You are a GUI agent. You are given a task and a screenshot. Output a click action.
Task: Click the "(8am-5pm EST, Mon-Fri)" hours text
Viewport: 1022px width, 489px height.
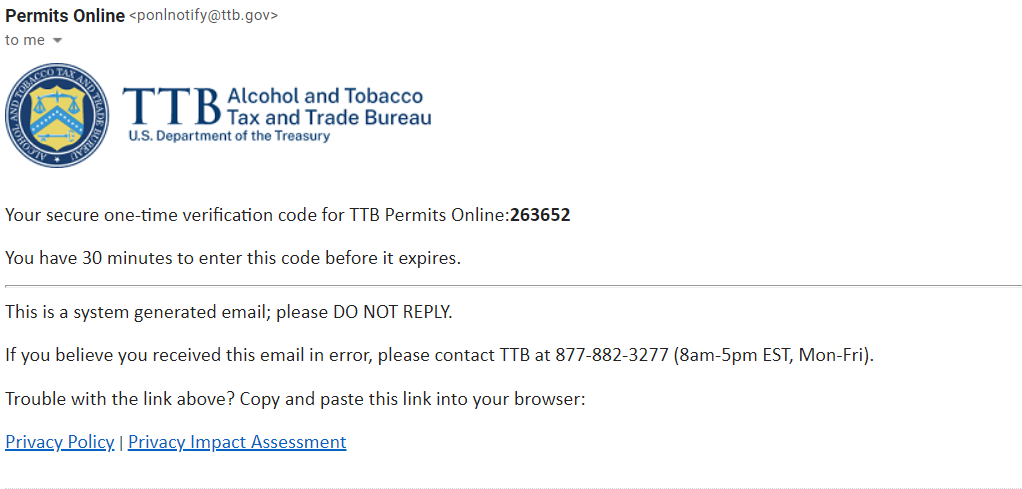point(774,355)
